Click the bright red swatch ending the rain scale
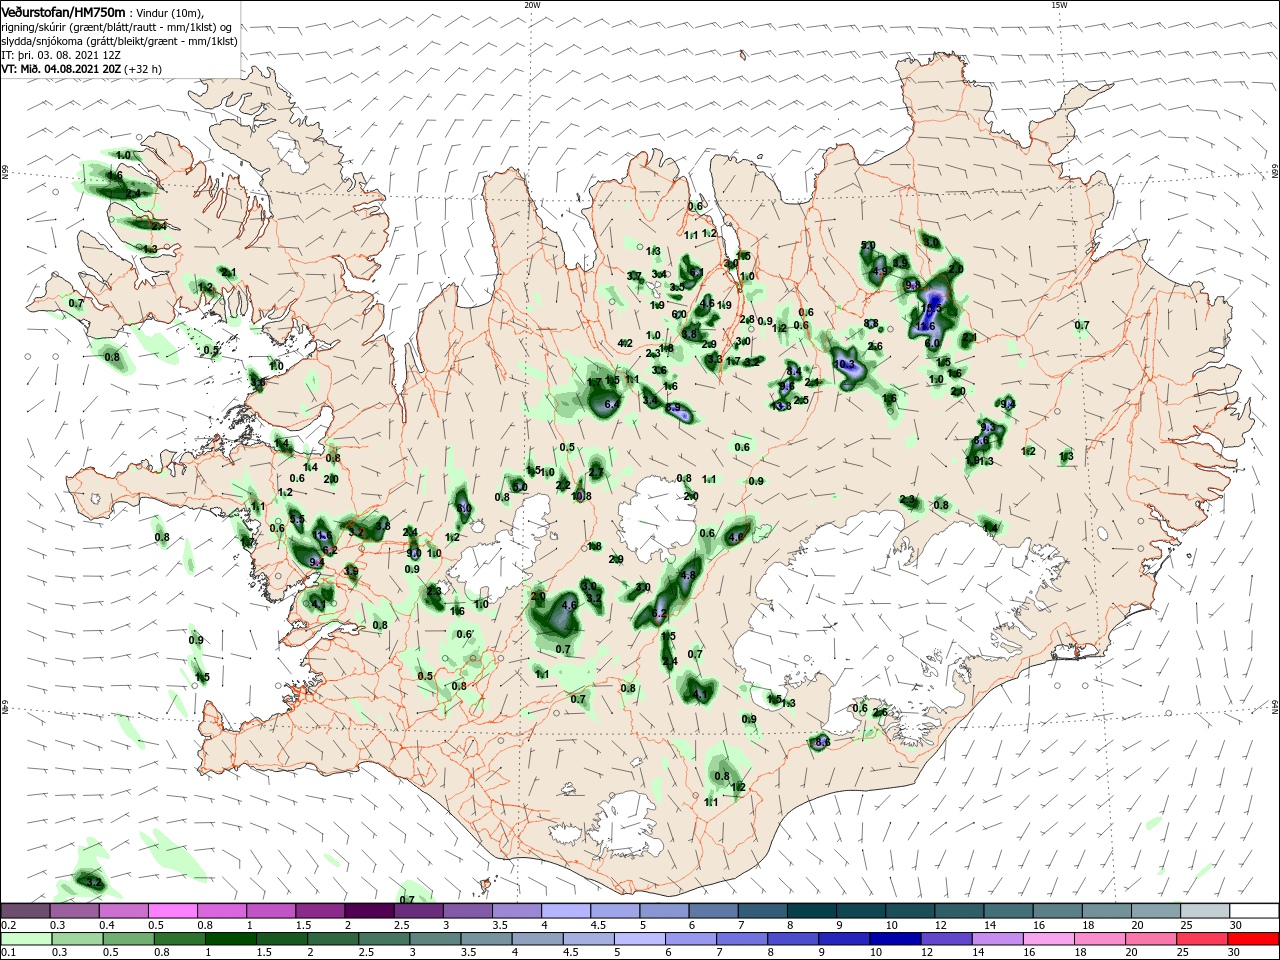 click(1255, 939)
